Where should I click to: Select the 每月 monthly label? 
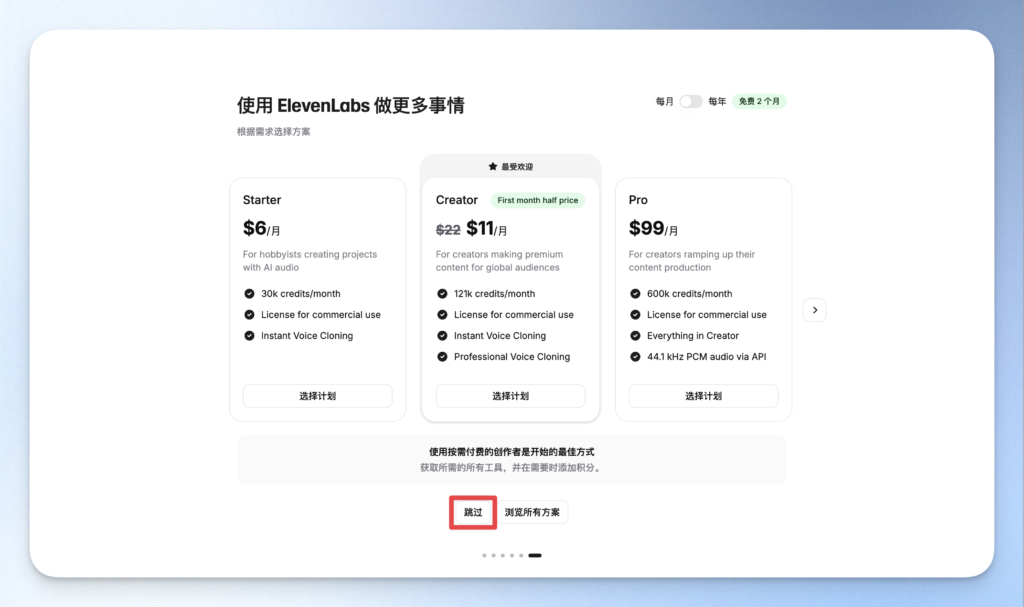point(664,101)
